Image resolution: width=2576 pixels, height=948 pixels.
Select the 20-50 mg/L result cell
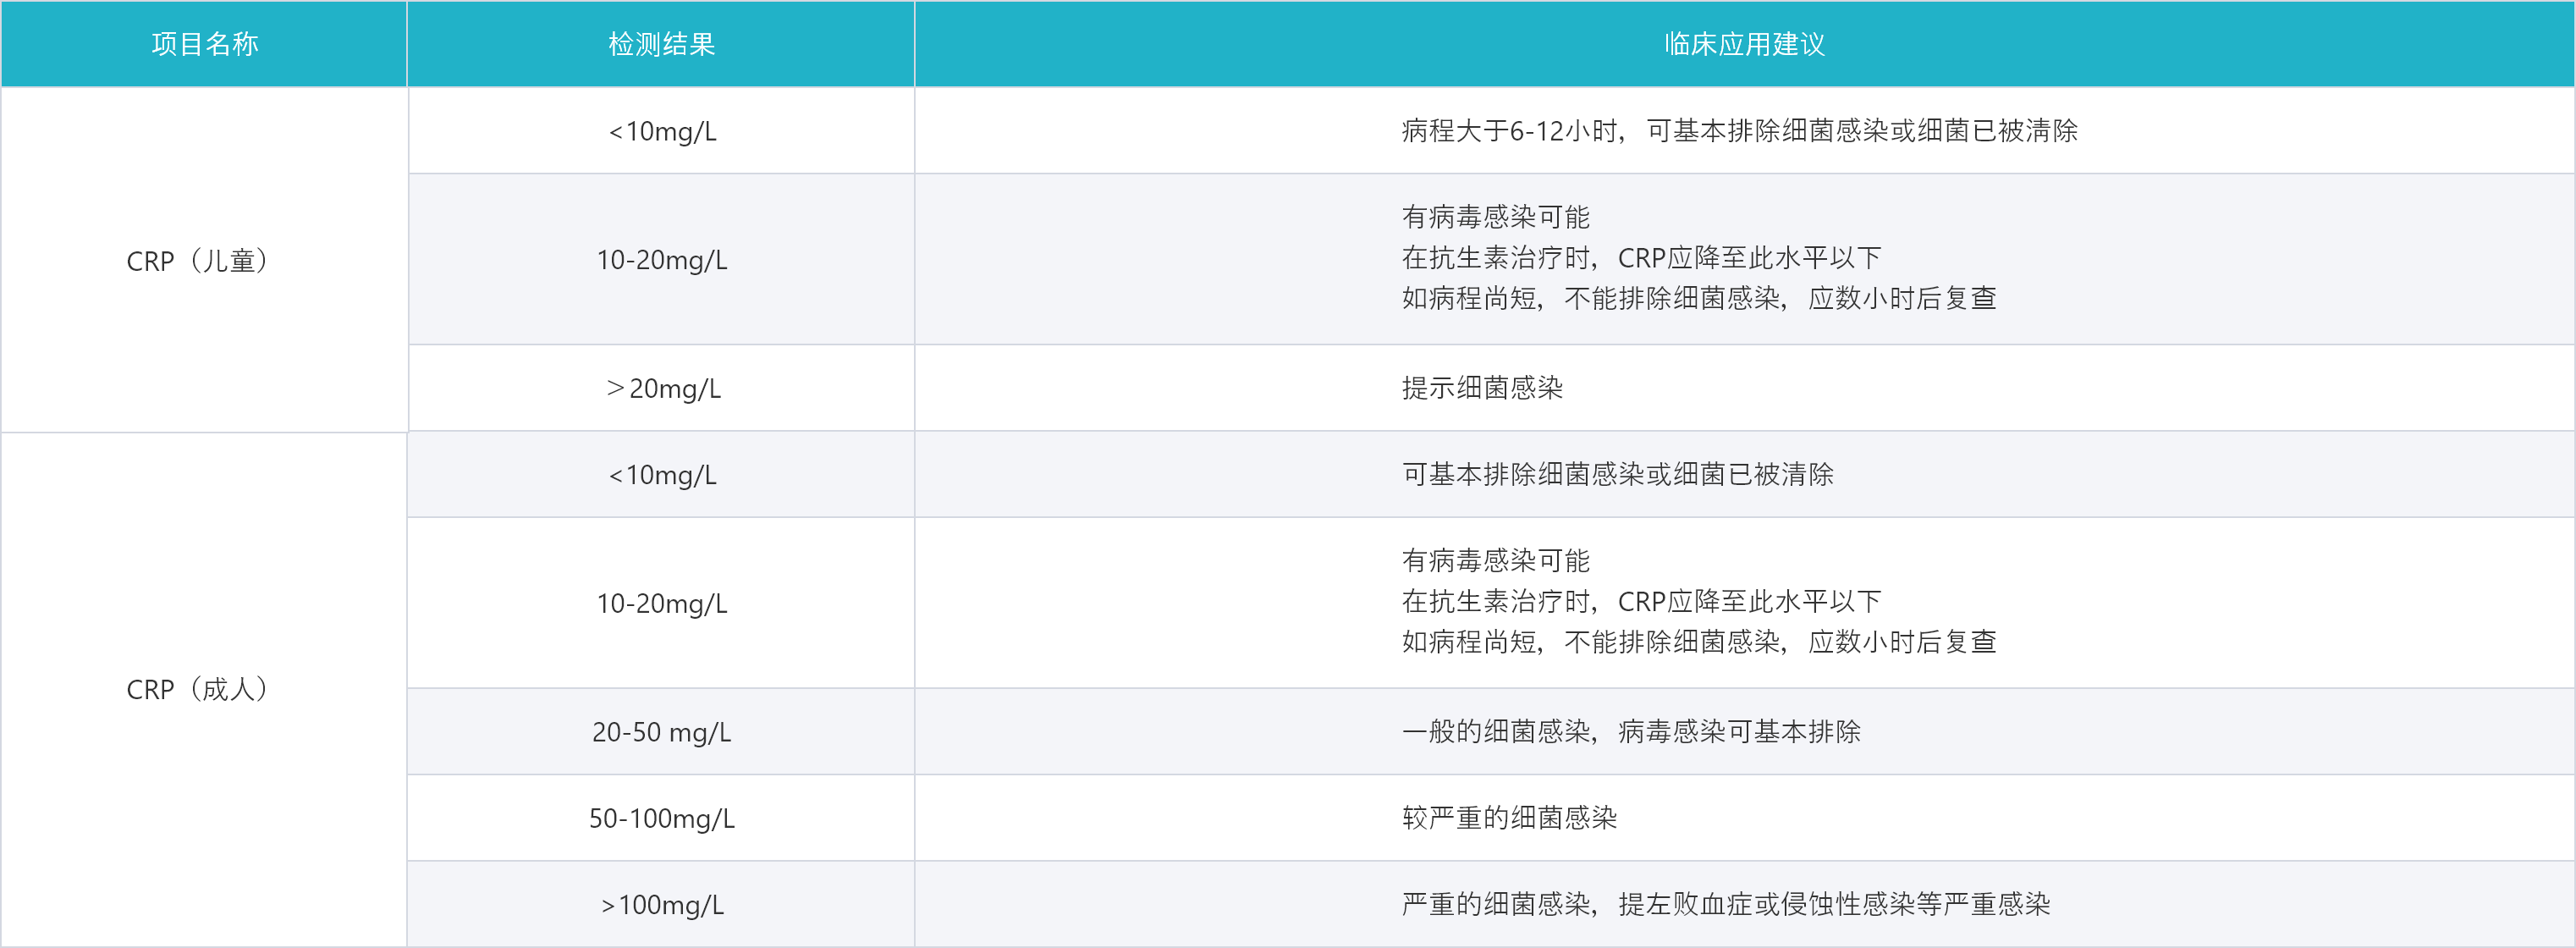click(x=661, y=732)
